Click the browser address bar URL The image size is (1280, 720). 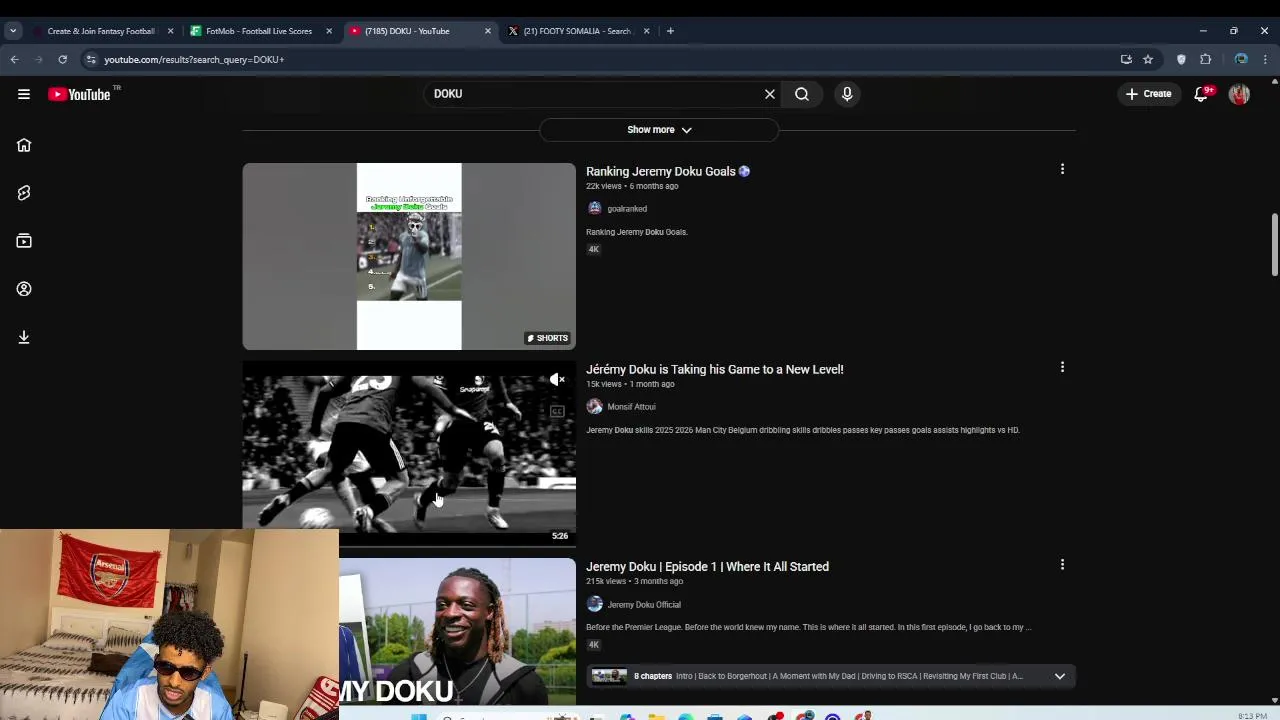point(194,59)
